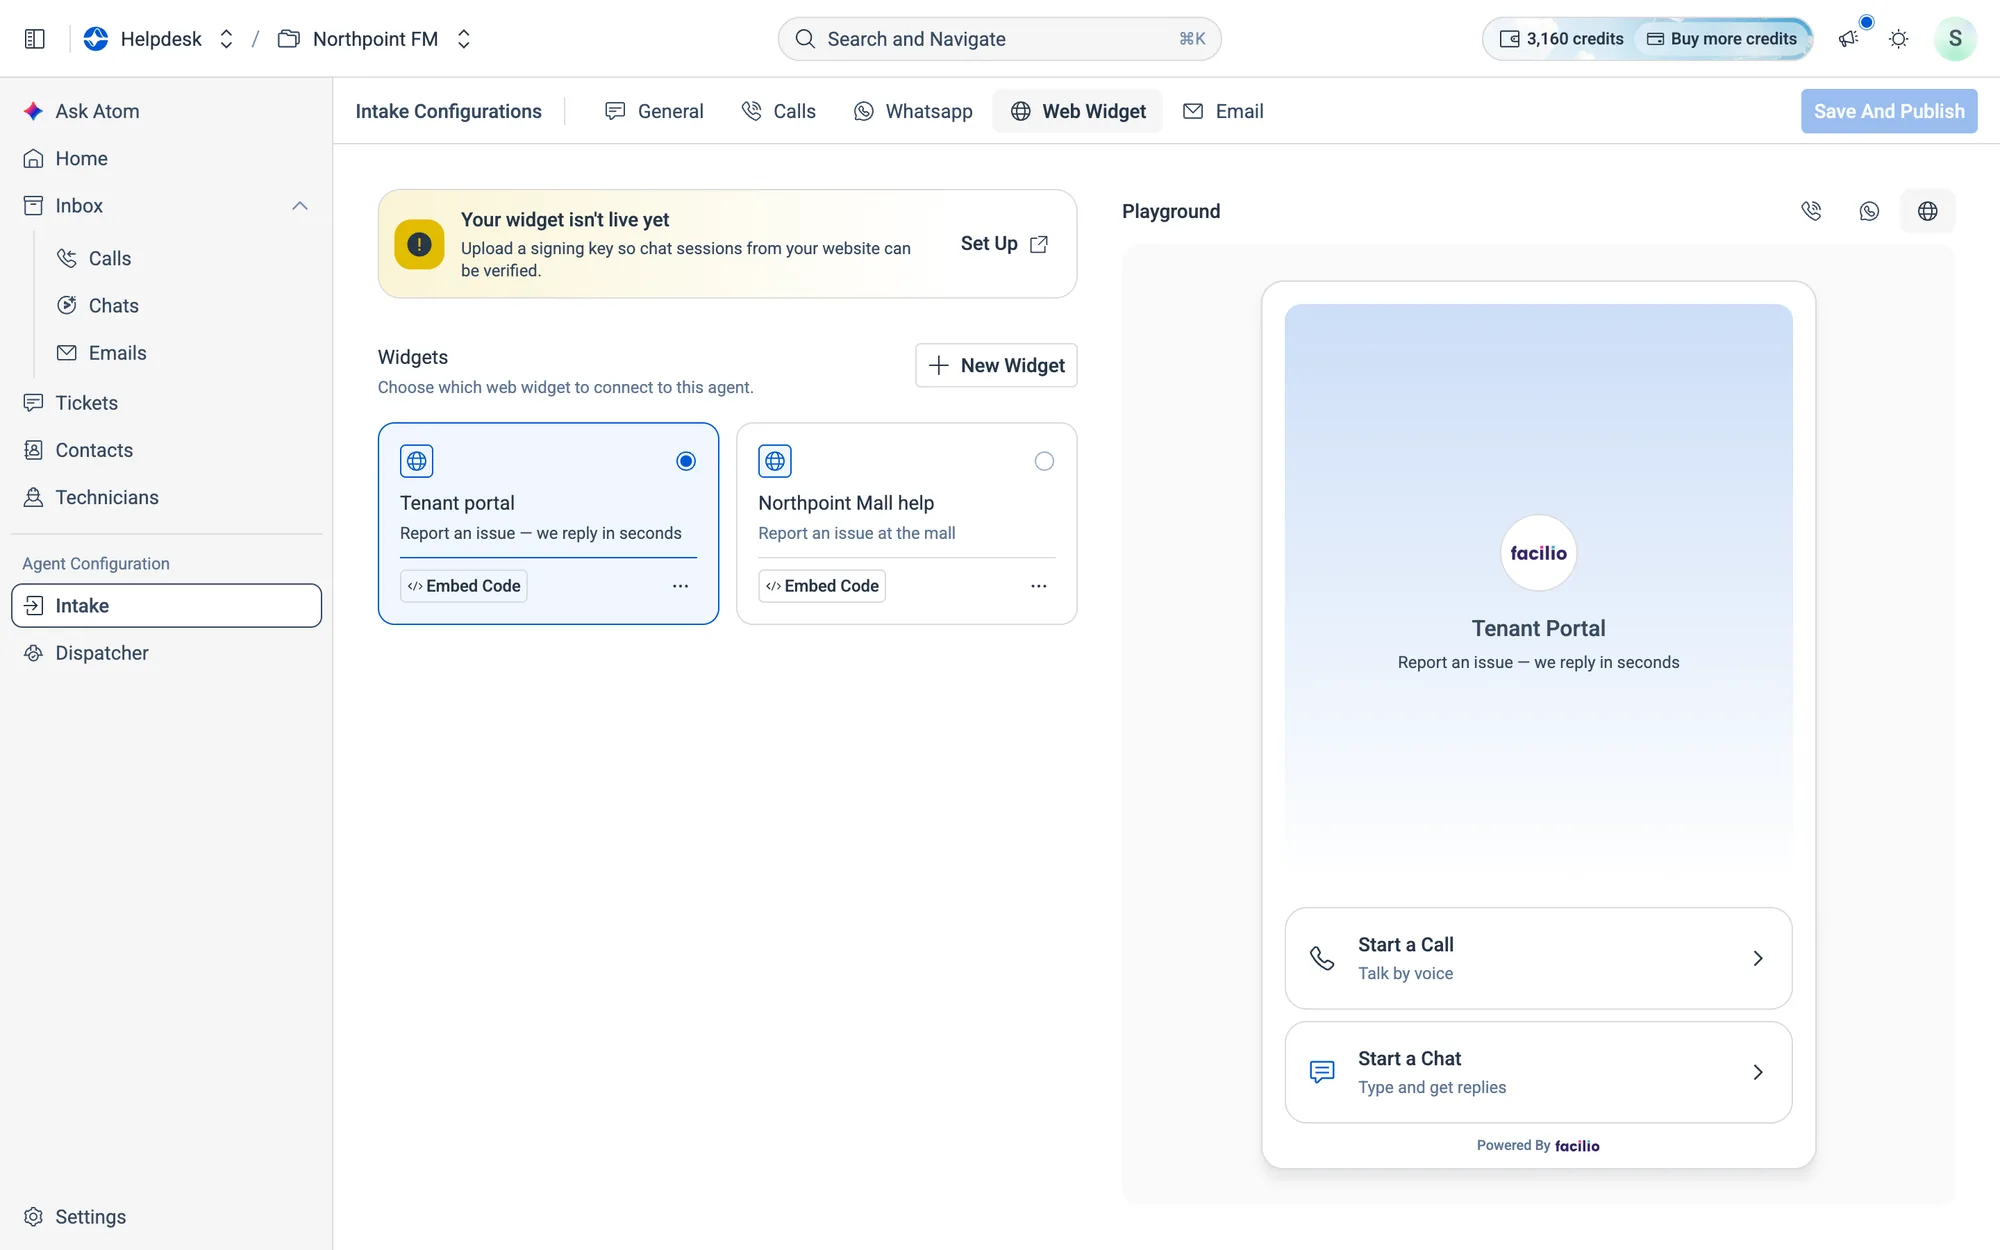Show the web widget preview globe in Playground
Image resolution: width=2000 pixels, height=1250 pixels.
[1927, 211]
